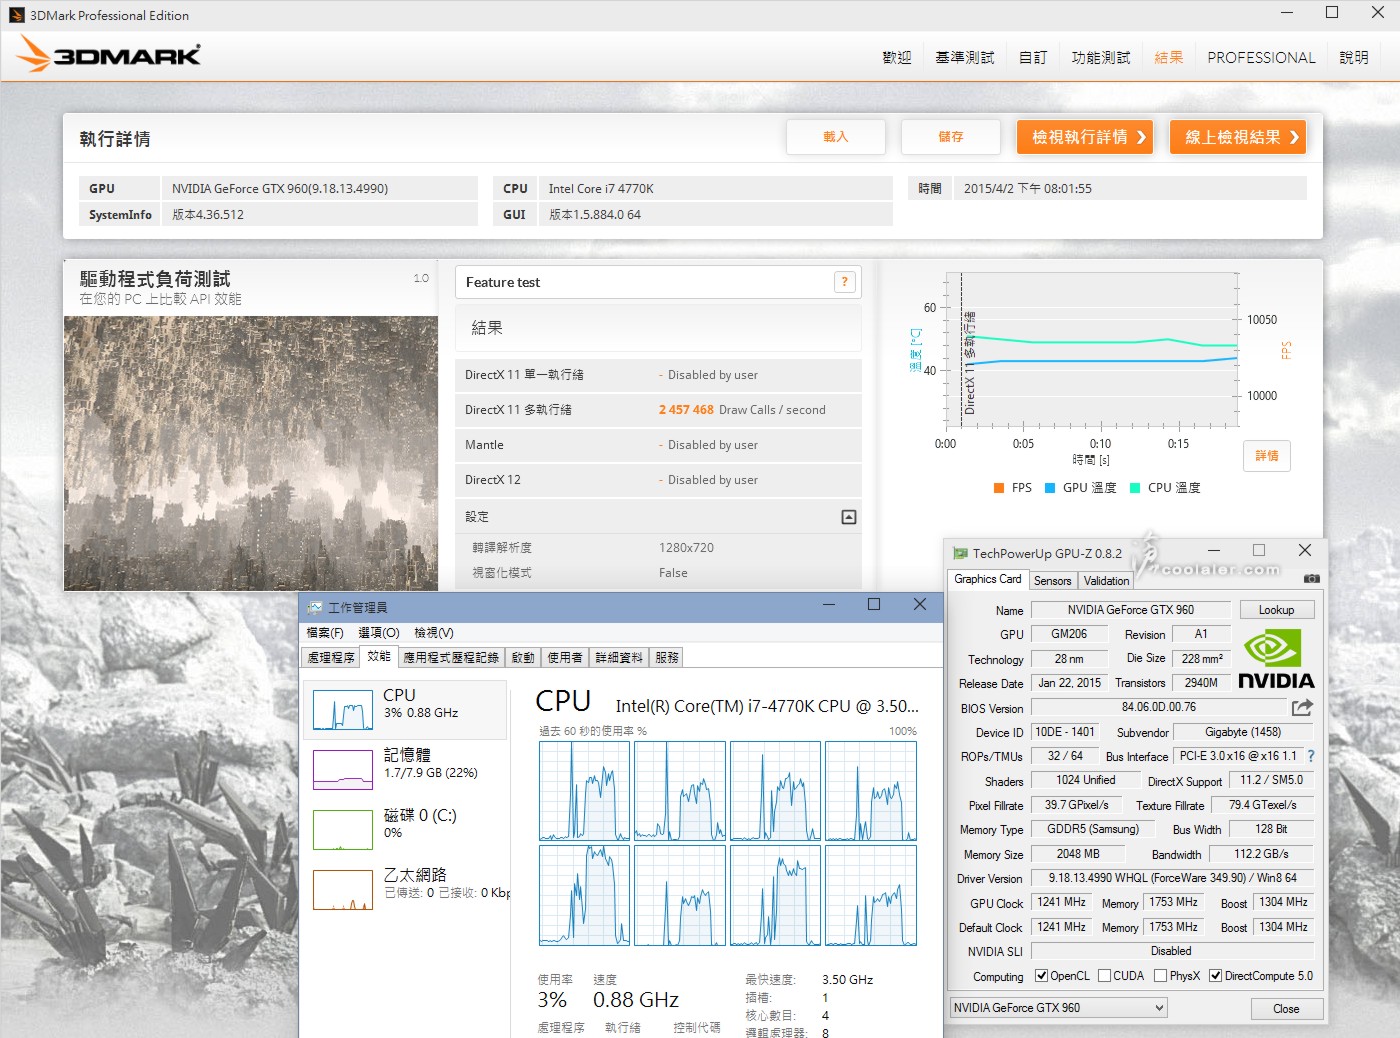
Task: Switch to the 啟動 tab in Task Manager
Action: [523, 657]
